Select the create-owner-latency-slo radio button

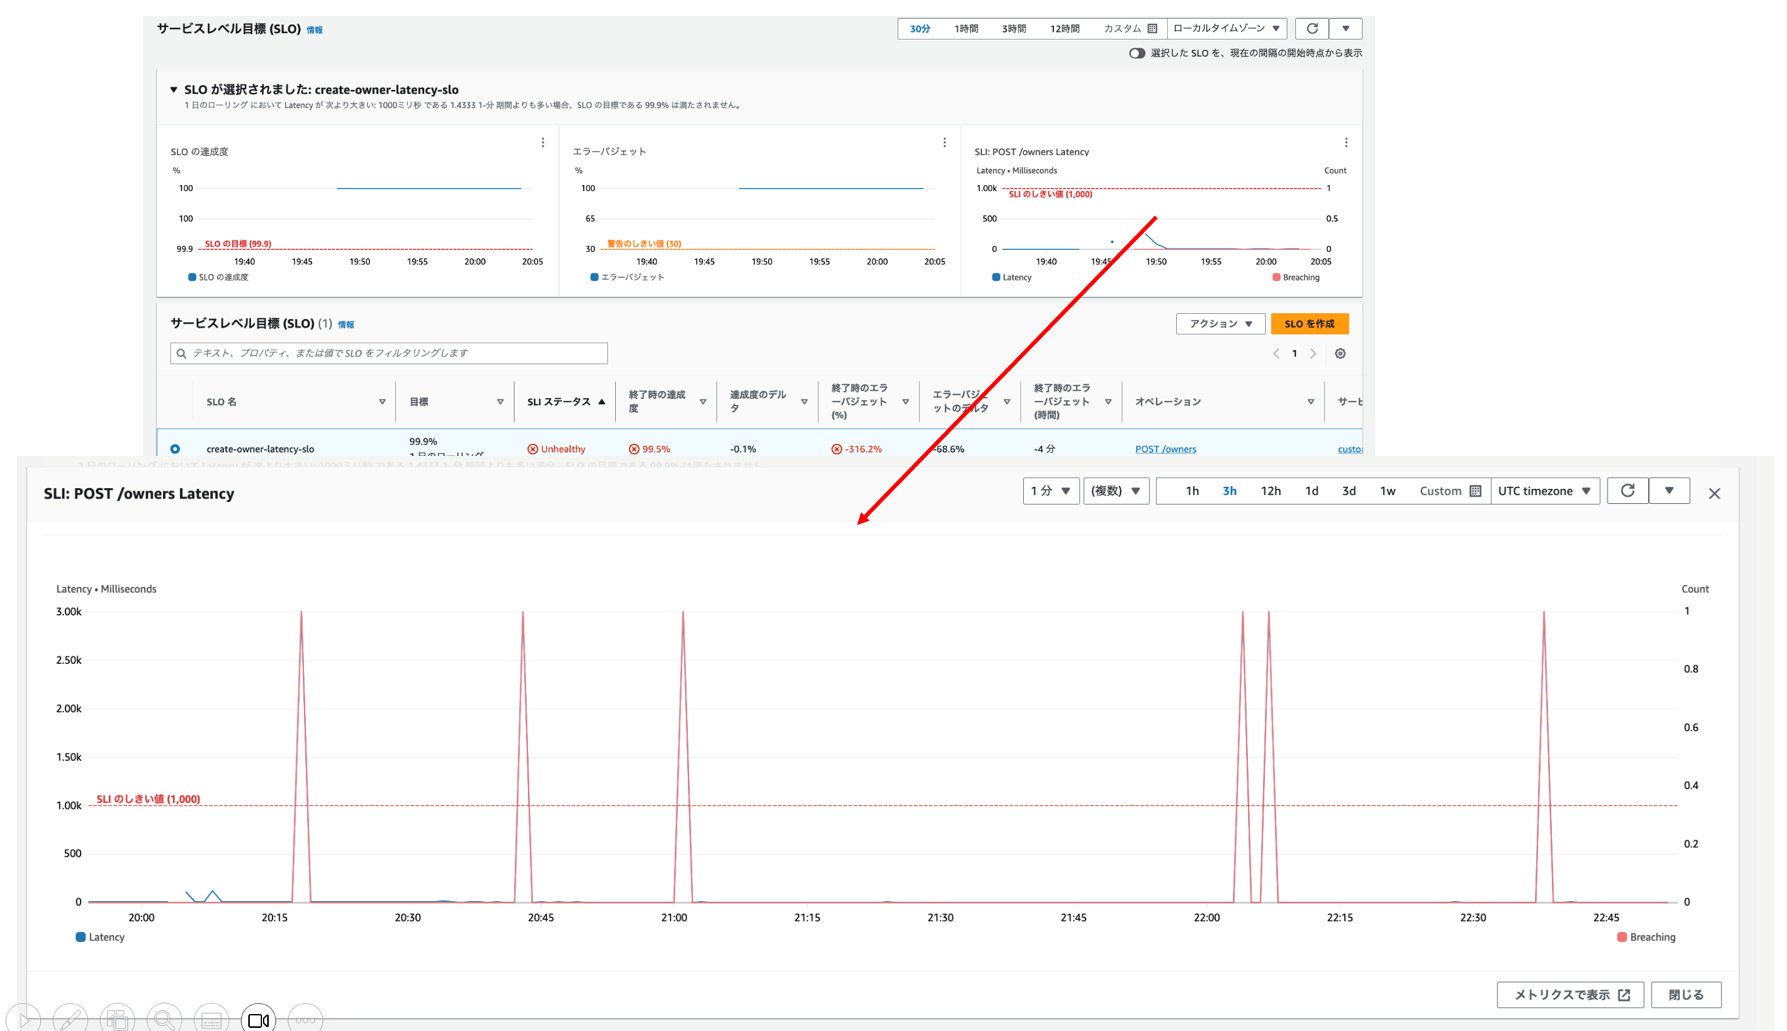(x=175, y=449)
